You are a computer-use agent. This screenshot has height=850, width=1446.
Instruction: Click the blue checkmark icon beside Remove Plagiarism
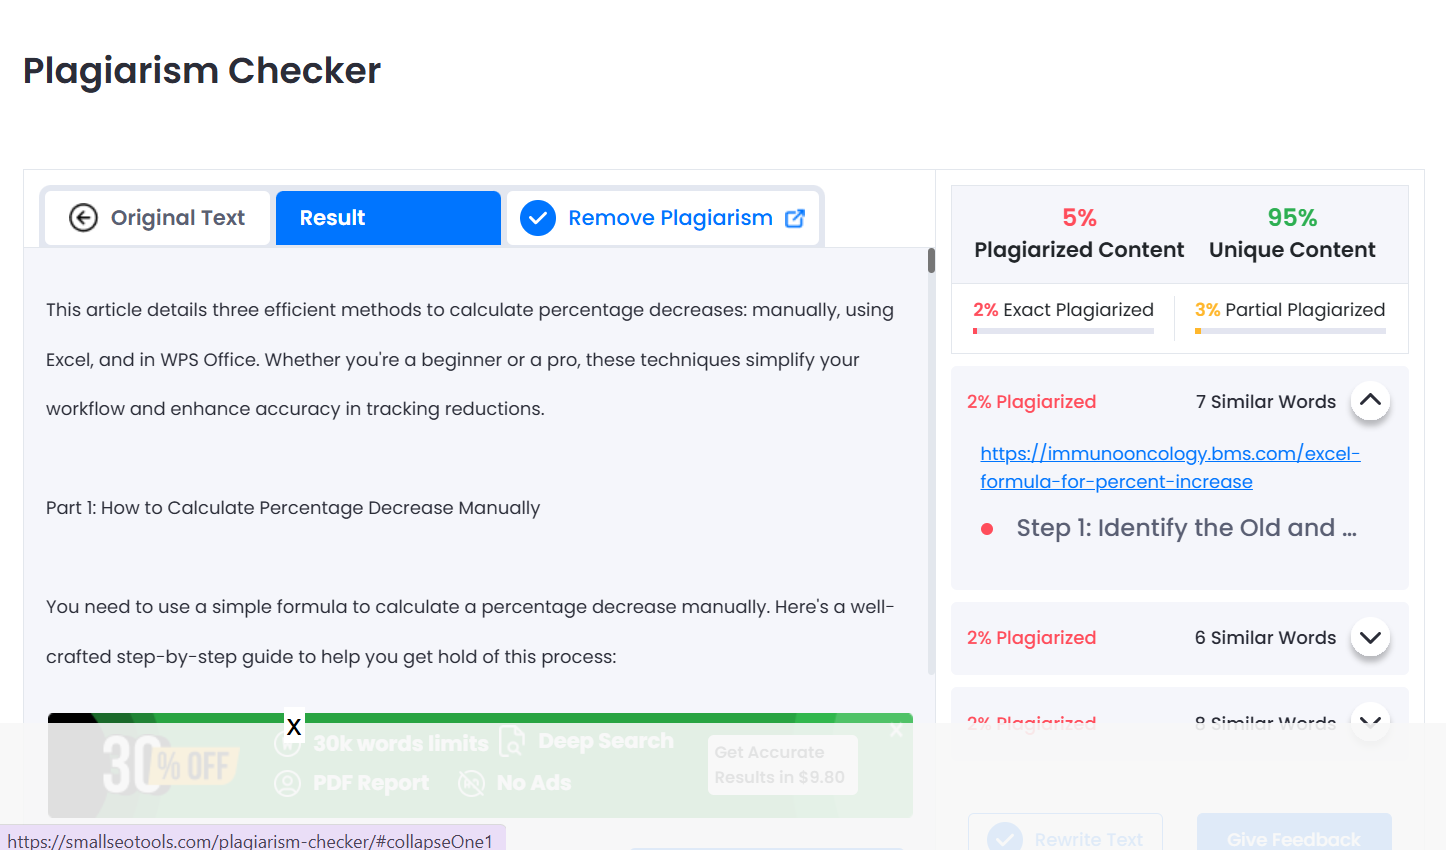[x=538, y=218]
